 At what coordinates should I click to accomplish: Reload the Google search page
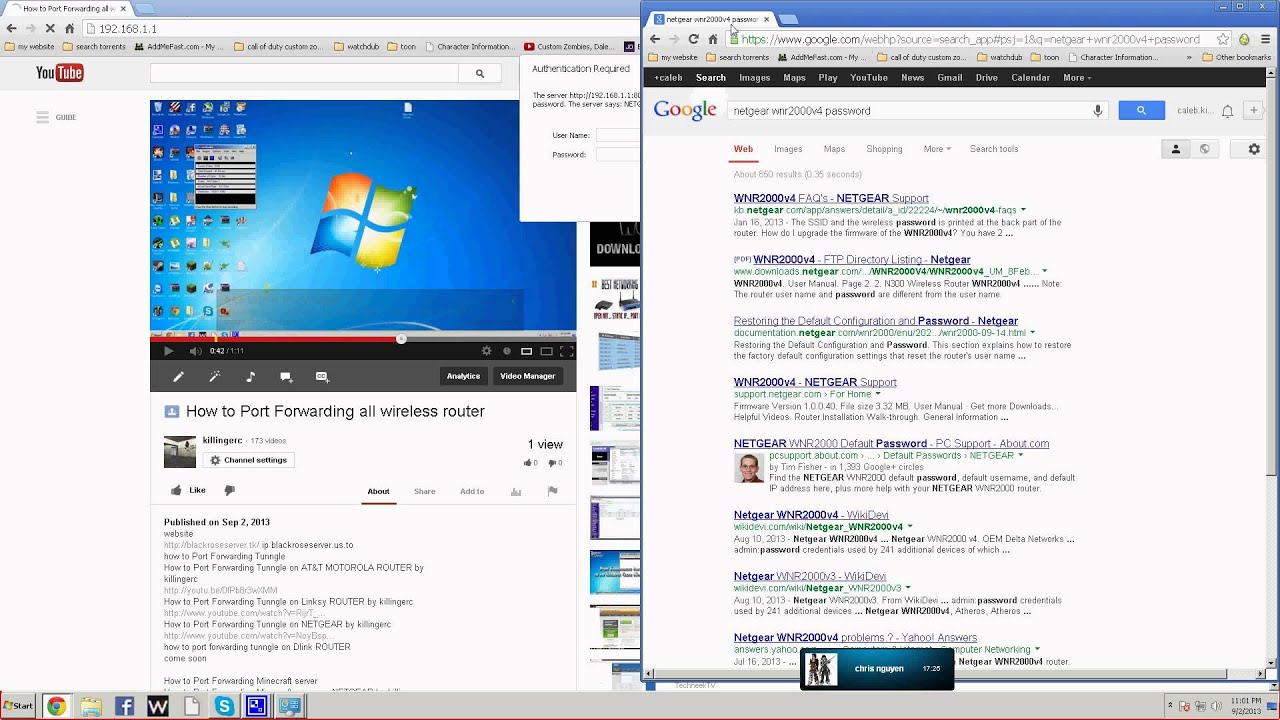point(693,39)
